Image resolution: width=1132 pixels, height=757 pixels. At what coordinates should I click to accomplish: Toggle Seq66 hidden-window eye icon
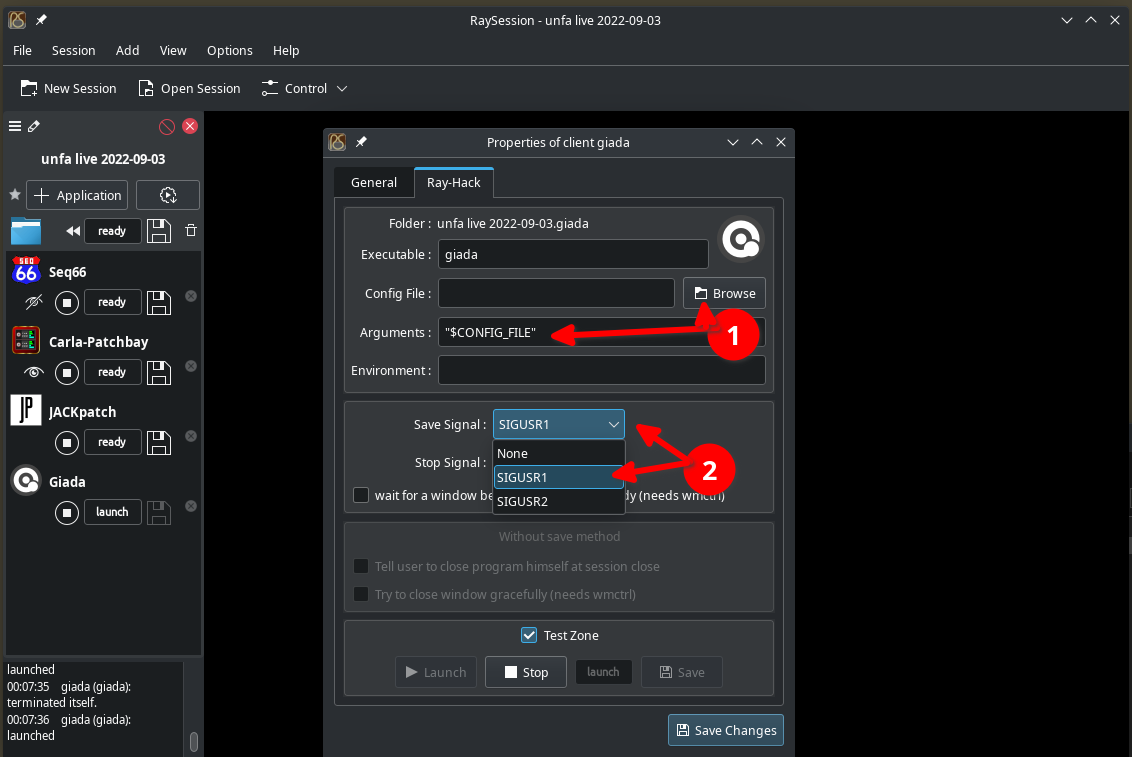tap(33, 302)
